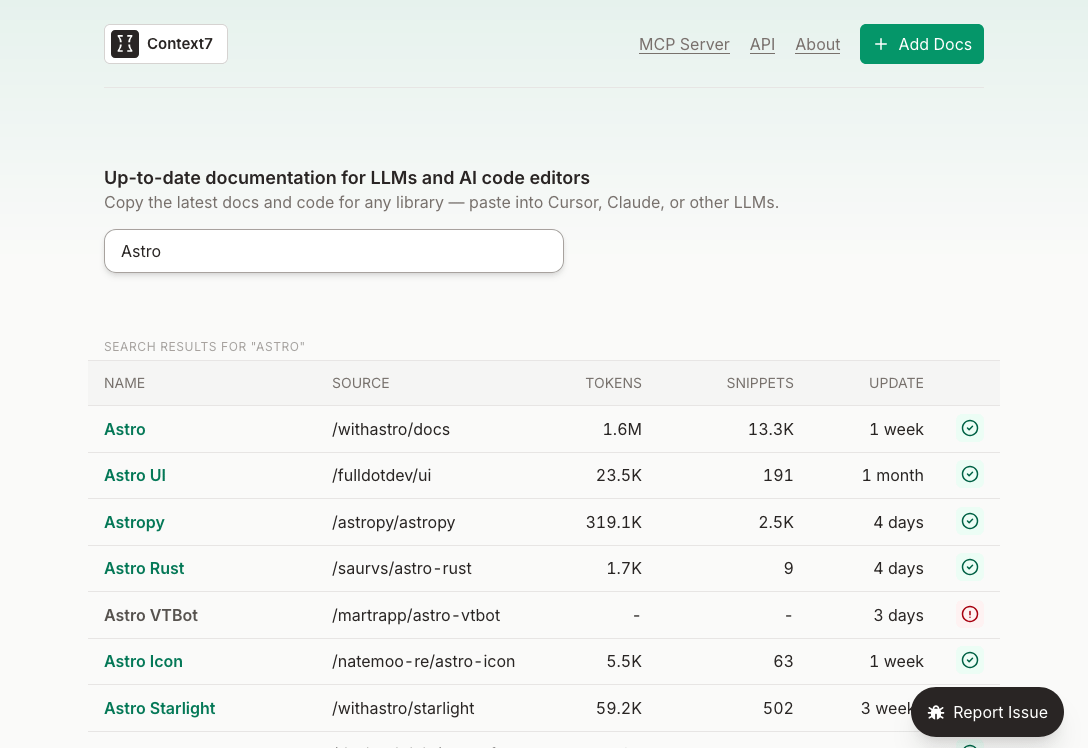
Task: Click the Tokens column header
Action: tap(613, 383)
